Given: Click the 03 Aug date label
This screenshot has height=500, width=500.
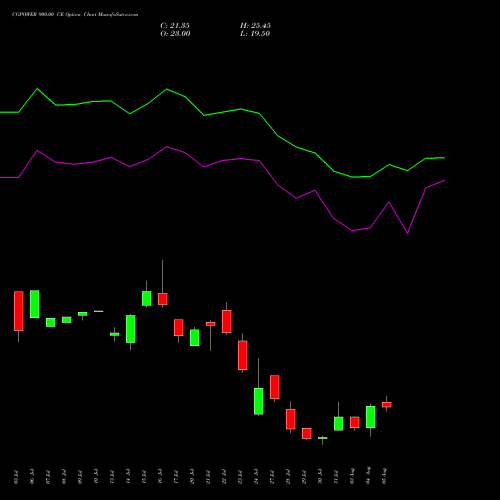Looking at the screenshot, I should pyautogui.click(x=352, y=476).
